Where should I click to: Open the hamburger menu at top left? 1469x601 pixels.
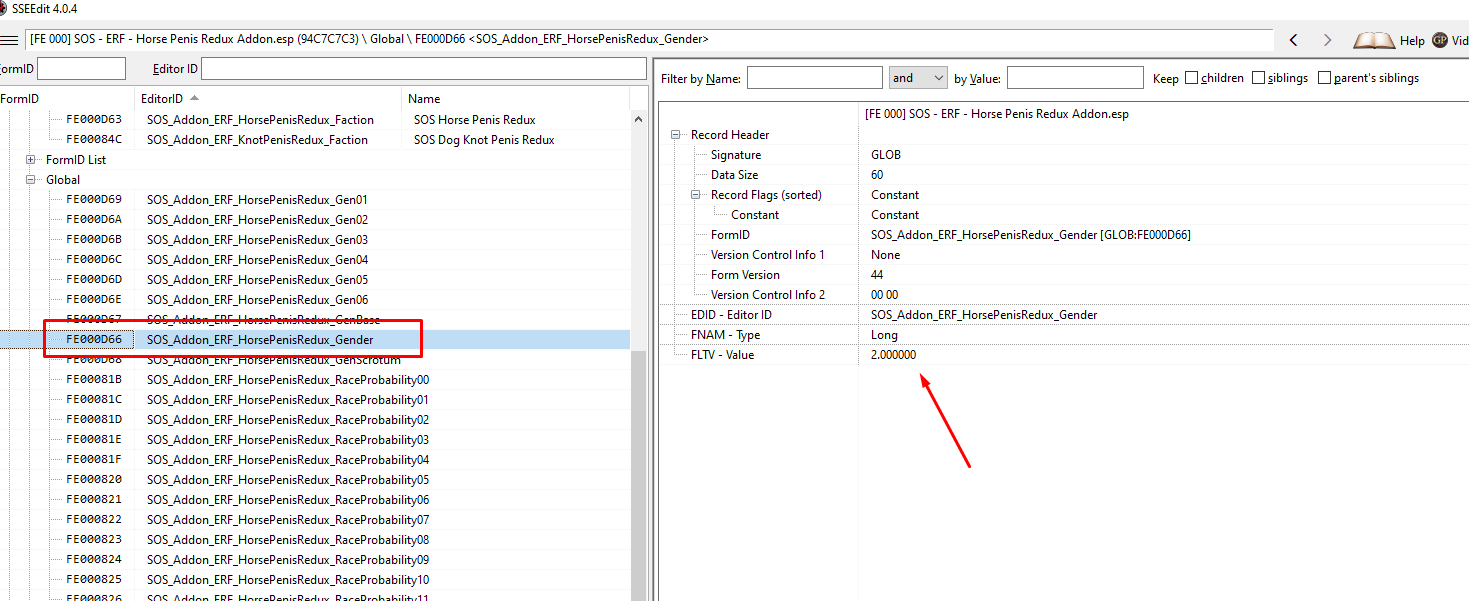coord(9,40)
